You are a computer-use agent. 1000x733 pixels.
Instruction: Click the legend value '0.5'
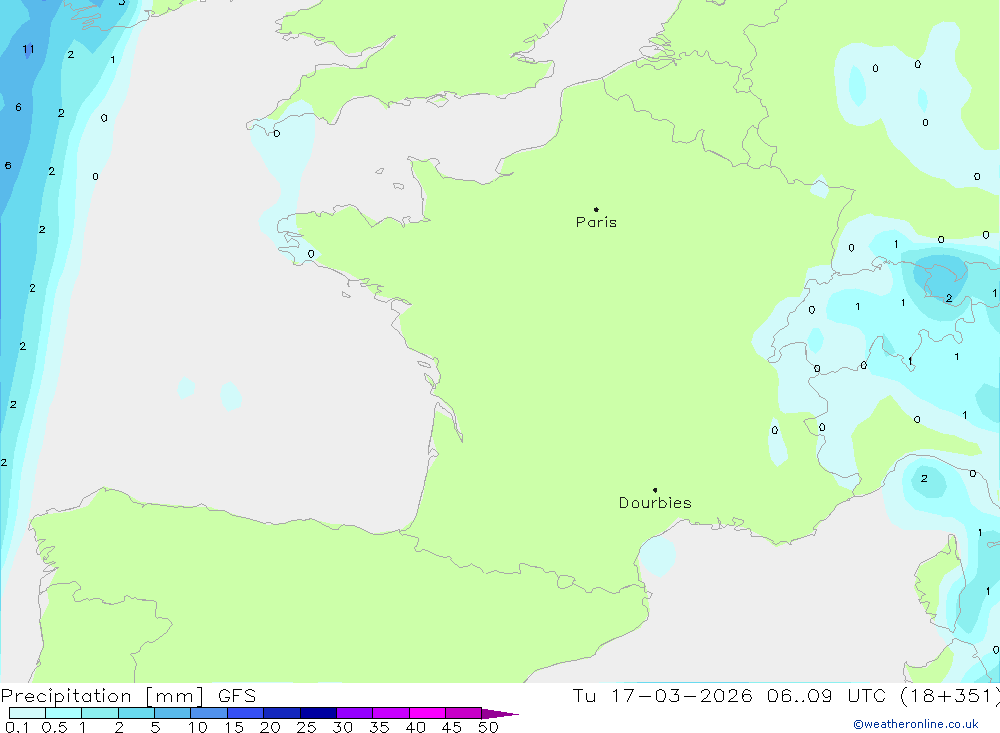pyautogui.click(x=54, y=727)
